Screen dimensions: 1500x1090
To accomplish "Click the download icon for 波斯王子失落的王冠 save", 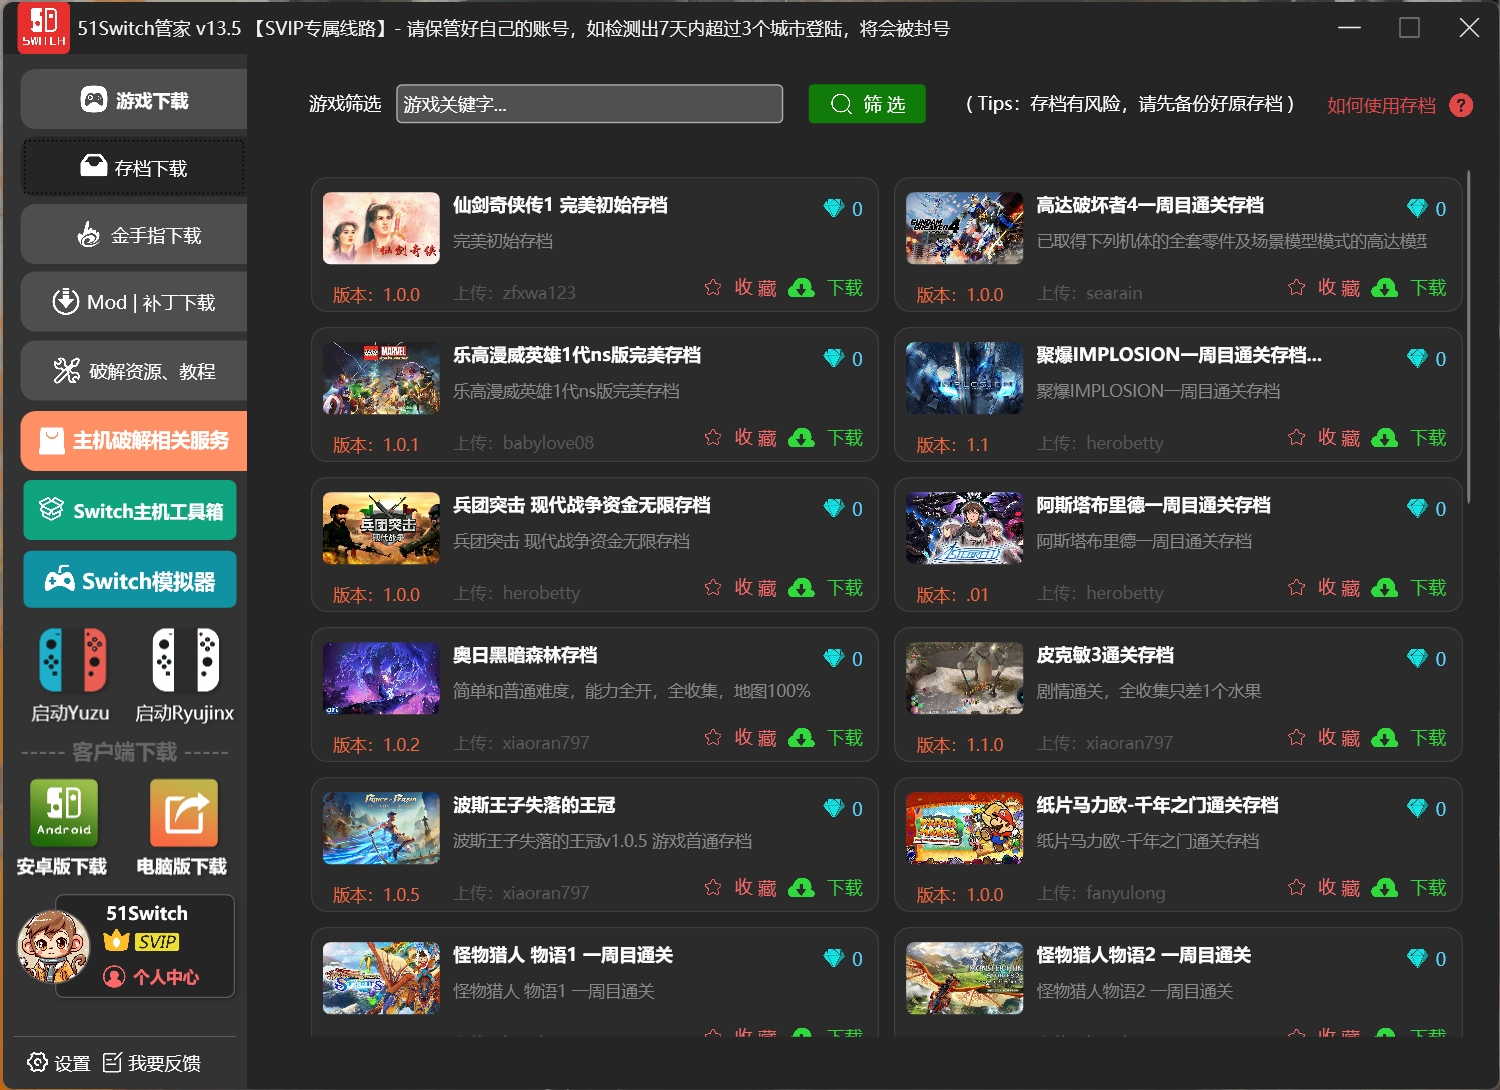I will (x=801, y=888).
